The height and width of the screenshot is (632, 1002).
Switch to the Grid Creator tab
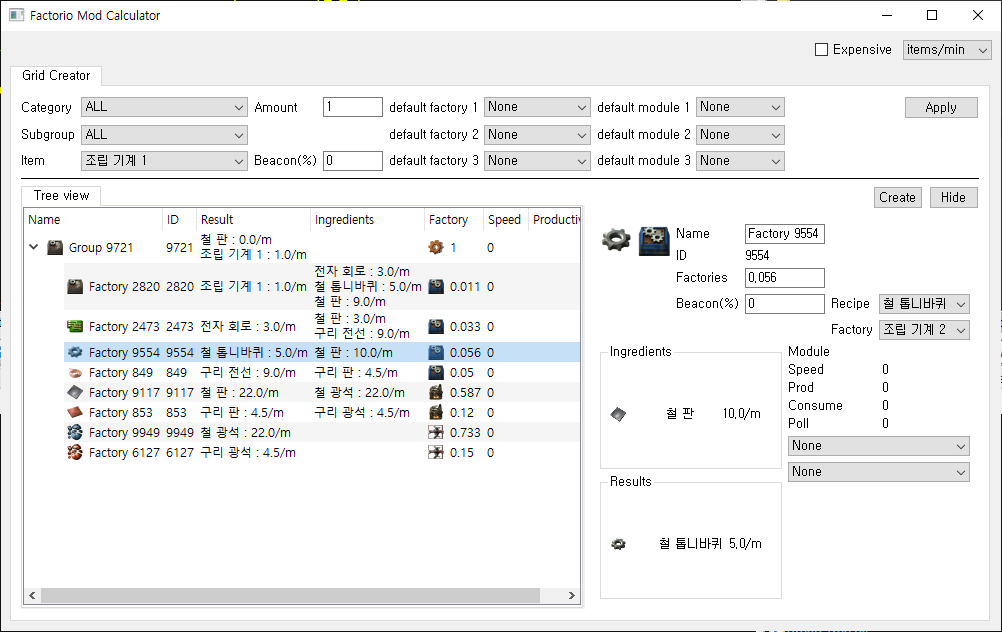pyautogui.click(x=56, y=75)
